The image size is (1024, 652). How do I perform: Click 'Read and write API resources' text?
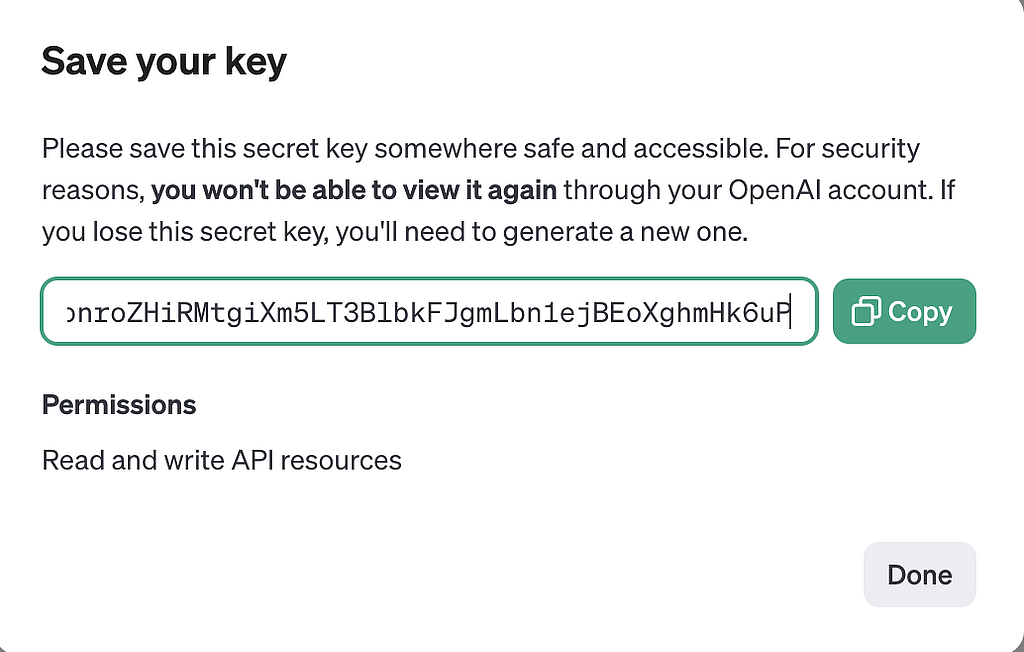tap(221, 460)
